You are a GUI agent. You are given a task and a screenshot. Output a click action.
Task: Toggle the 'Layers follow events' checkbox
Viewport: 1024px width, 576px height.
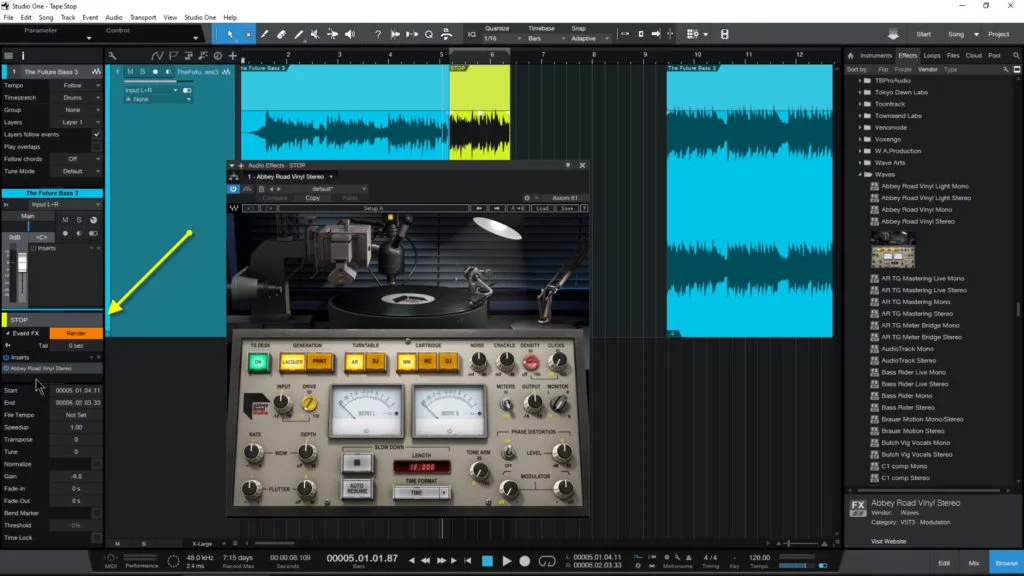[x=97, y=135]
